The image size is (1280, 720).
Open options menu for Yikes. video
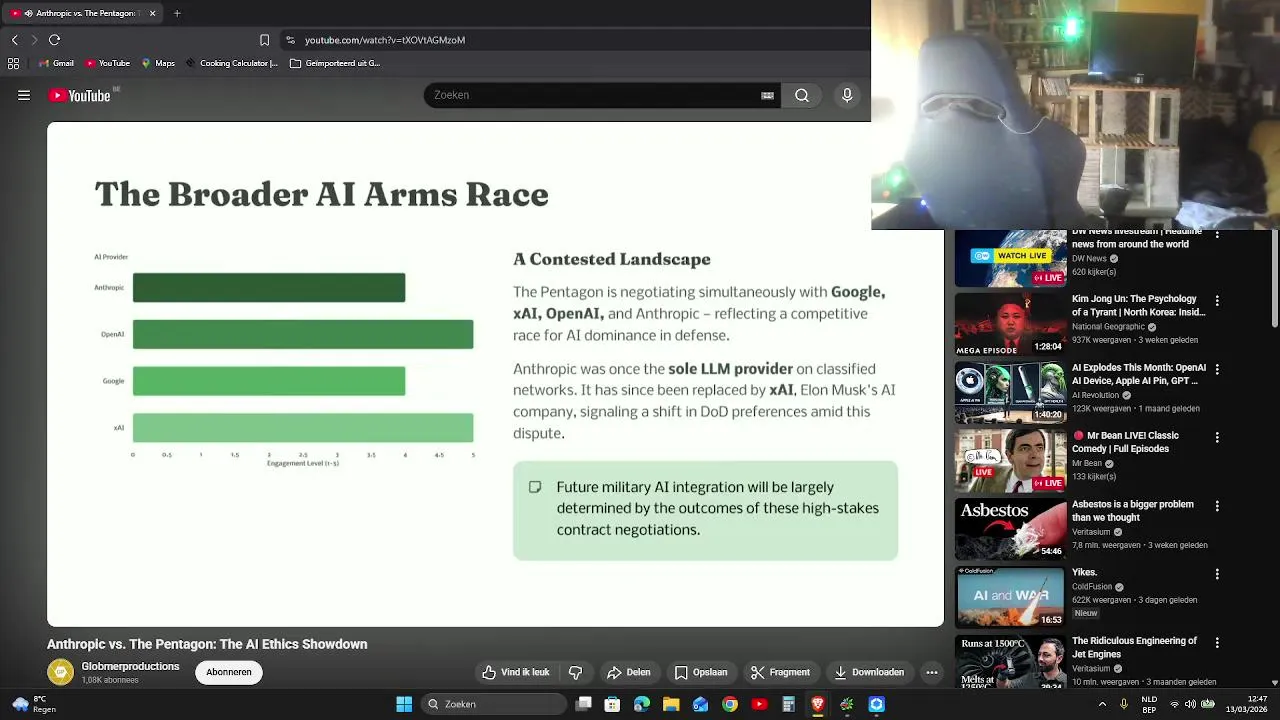pos(1217,574)
